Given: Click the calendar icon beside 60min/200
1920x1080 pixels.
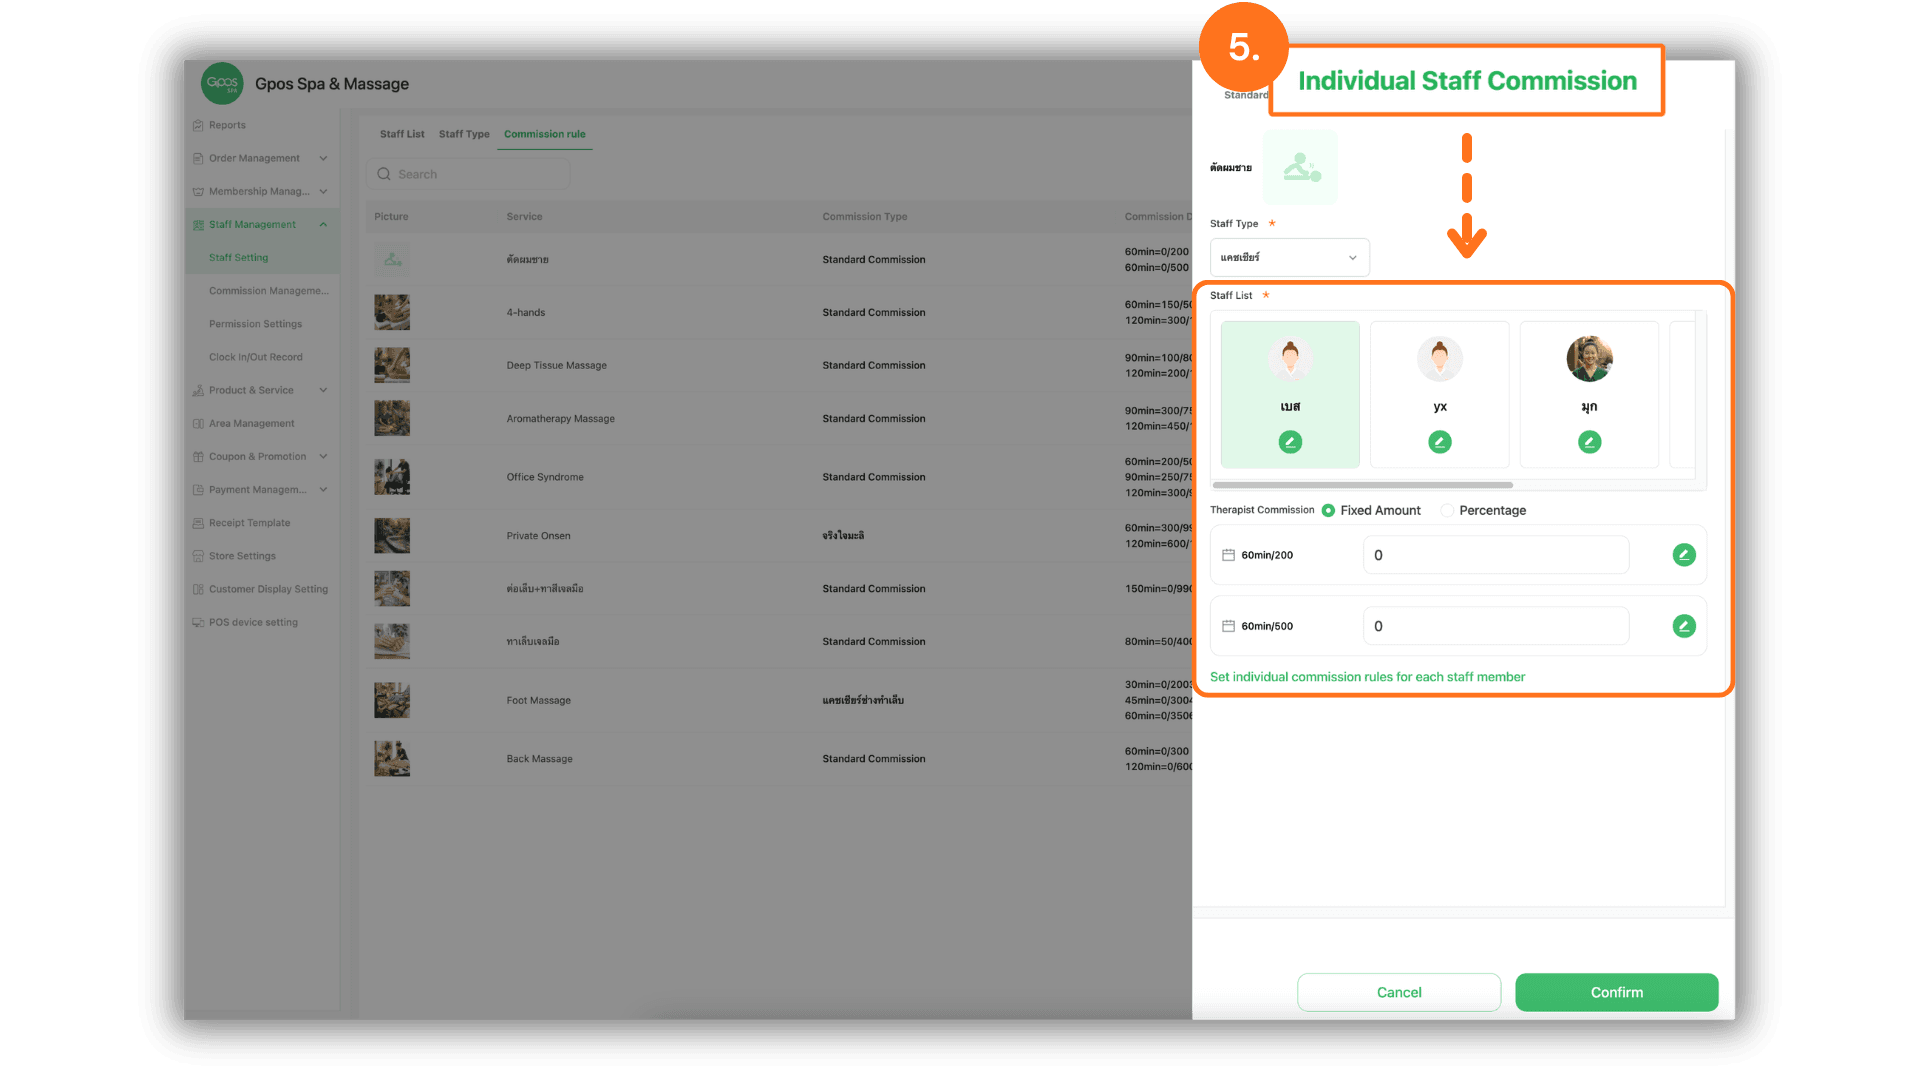Looking at the screenshot, I should 1228,555.
